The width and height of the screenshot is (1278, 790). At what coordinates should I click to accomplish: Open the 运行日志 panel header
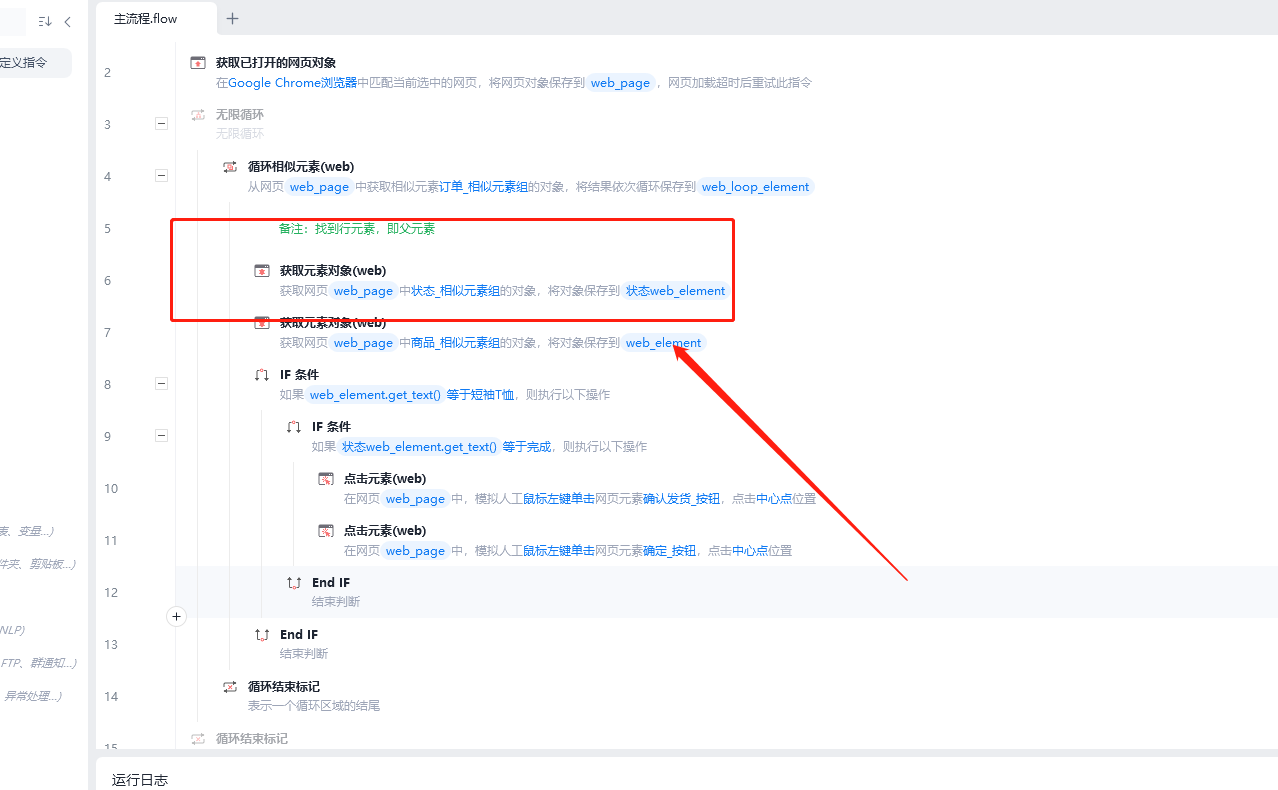(140, 780)
